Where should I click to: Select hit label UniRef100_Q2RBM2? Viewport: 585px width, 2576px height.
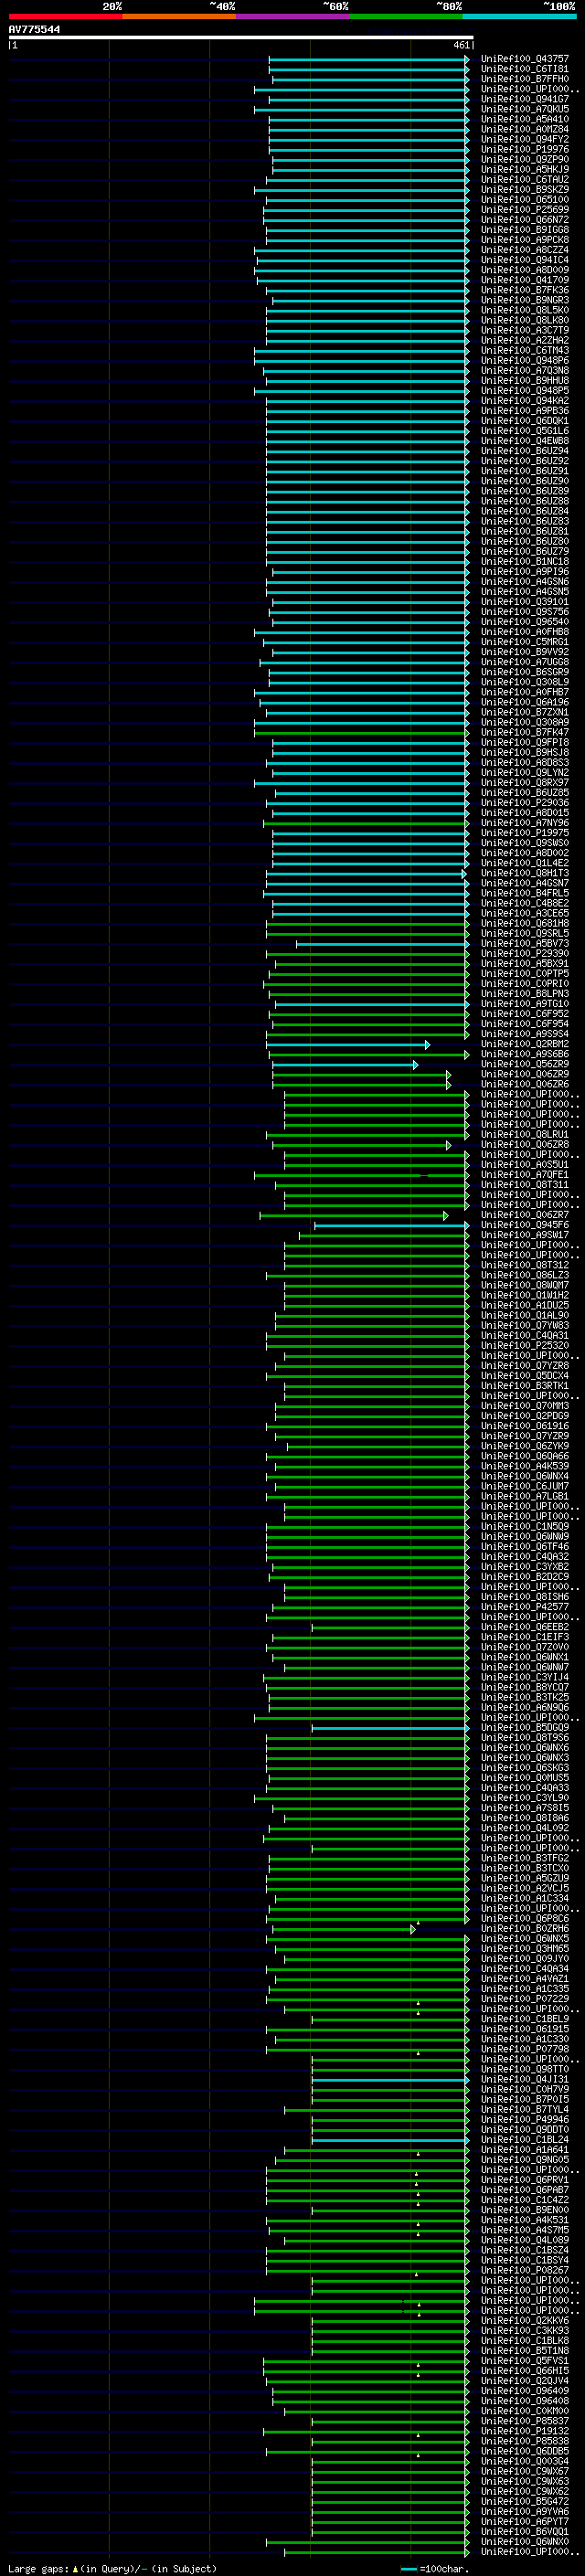pyautogui.click(x=524, y=1044)
